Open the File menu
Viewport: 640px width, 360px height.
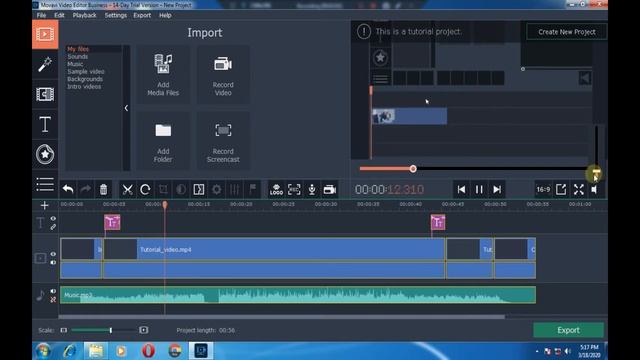point(41,15)
